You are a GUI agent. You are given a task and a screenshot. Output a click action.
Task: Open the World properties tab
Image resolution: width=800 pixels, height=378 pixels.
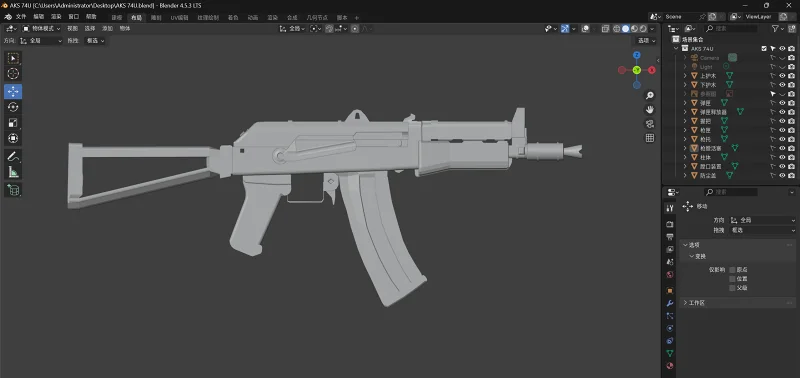point(670,274)
